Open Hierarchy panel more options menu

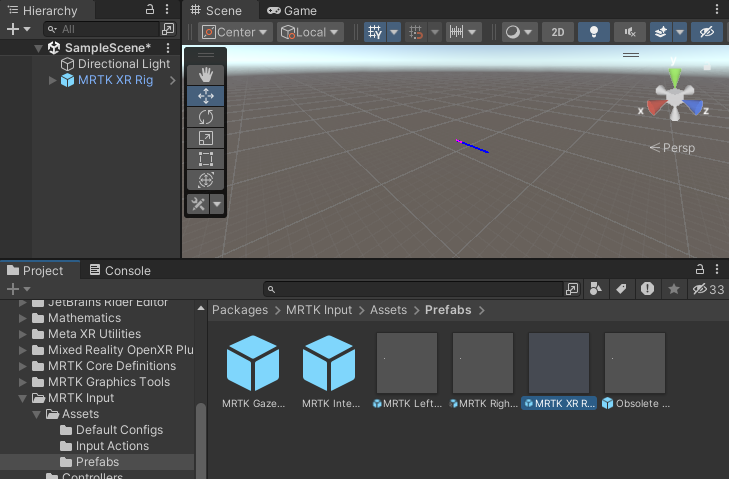coord(167,9)
